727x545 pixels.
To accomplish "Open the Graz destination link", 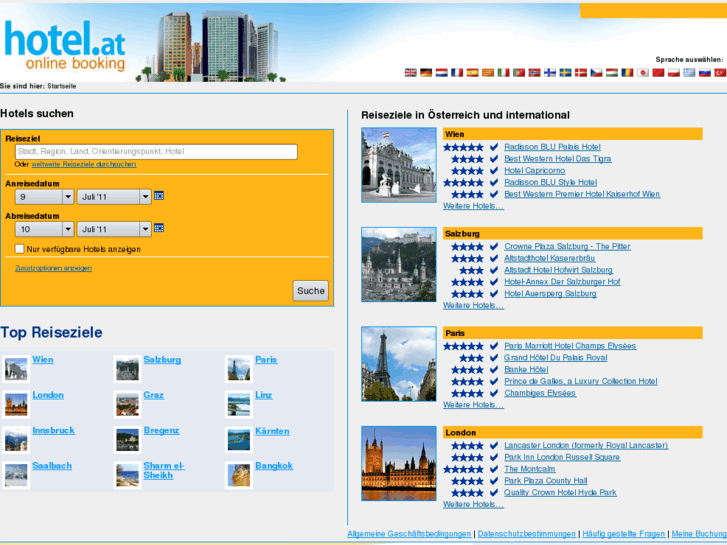I will point(153,395).
